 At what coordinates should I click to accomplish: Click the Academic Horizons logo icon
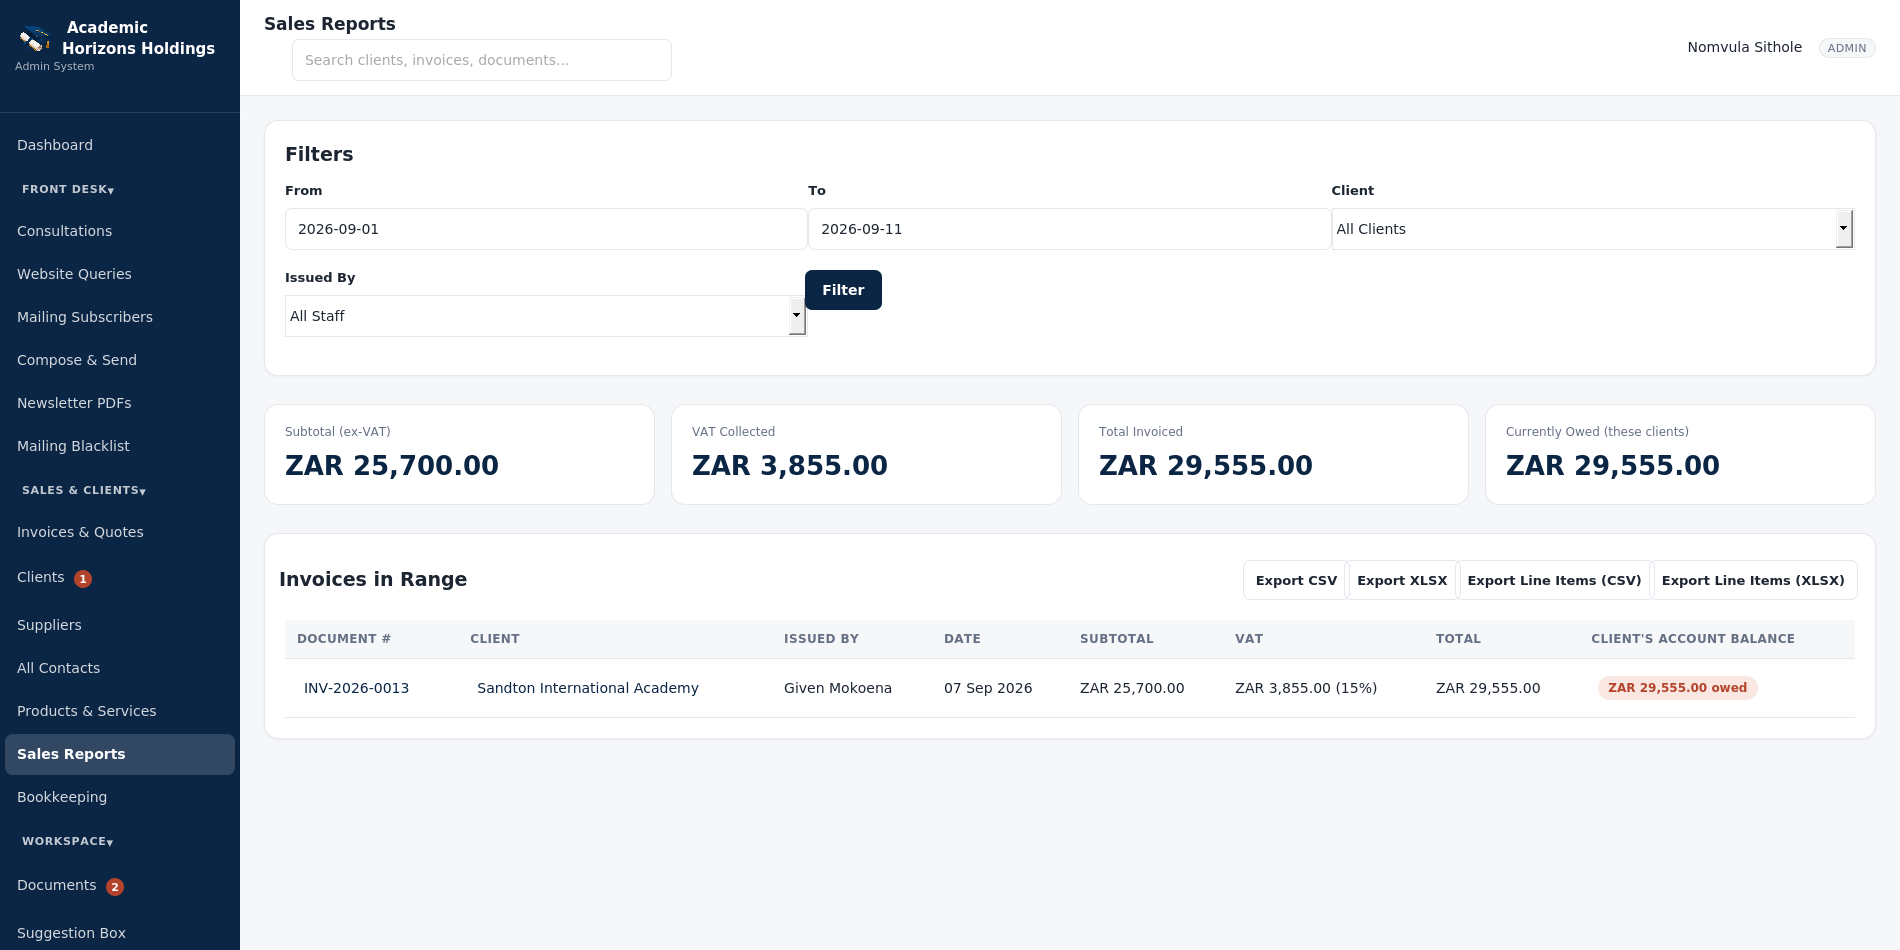(35, 39)
